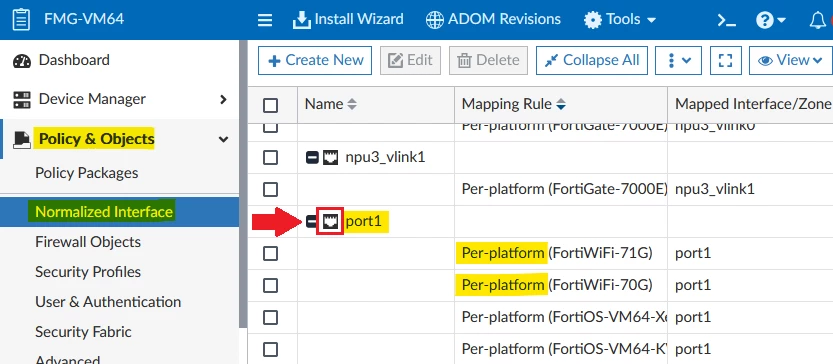This screenshot has width=833, height=364.
Task: Tick the FortiWiFi-71G row checkbox
Action: tap(270, 253)
